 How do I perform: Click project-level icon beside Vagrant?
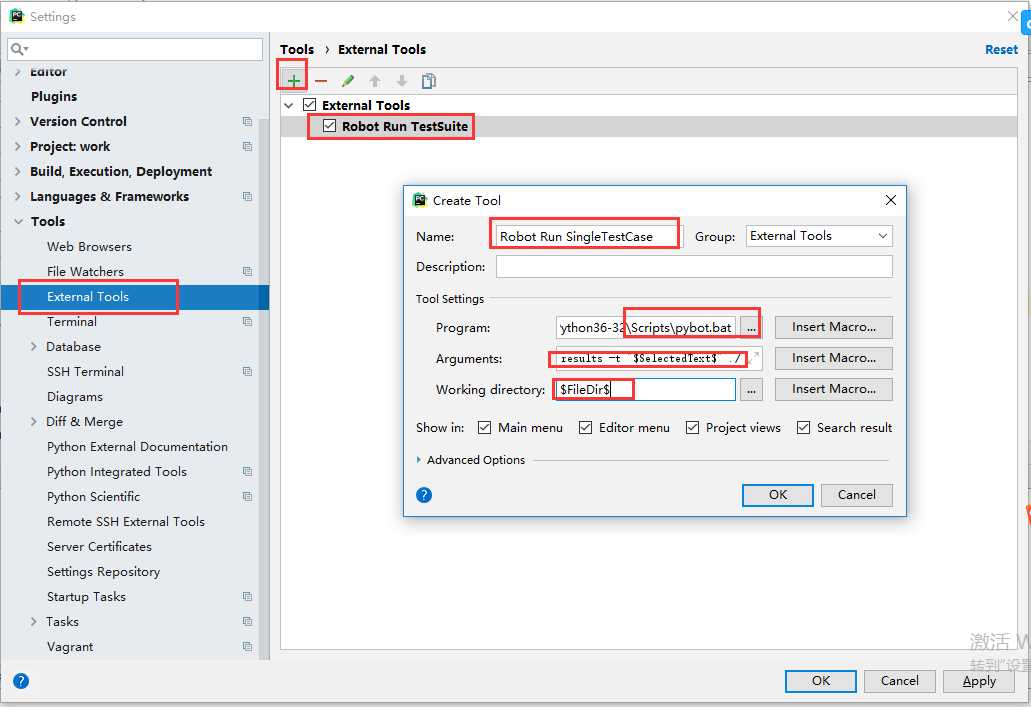tap(247, 646)
